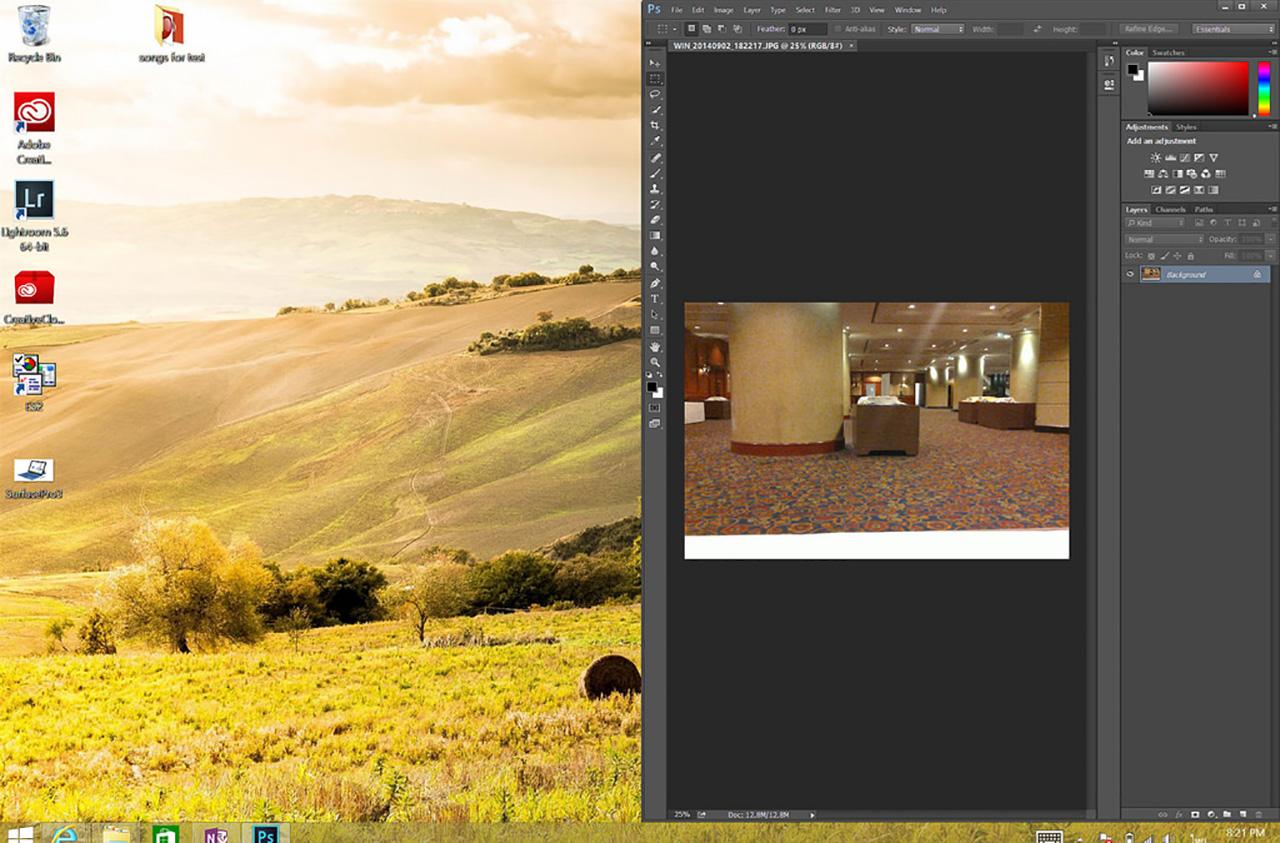Select the Zoom tool
Image resolution: width=1280 pixels, height=843 pixels.
655,361
